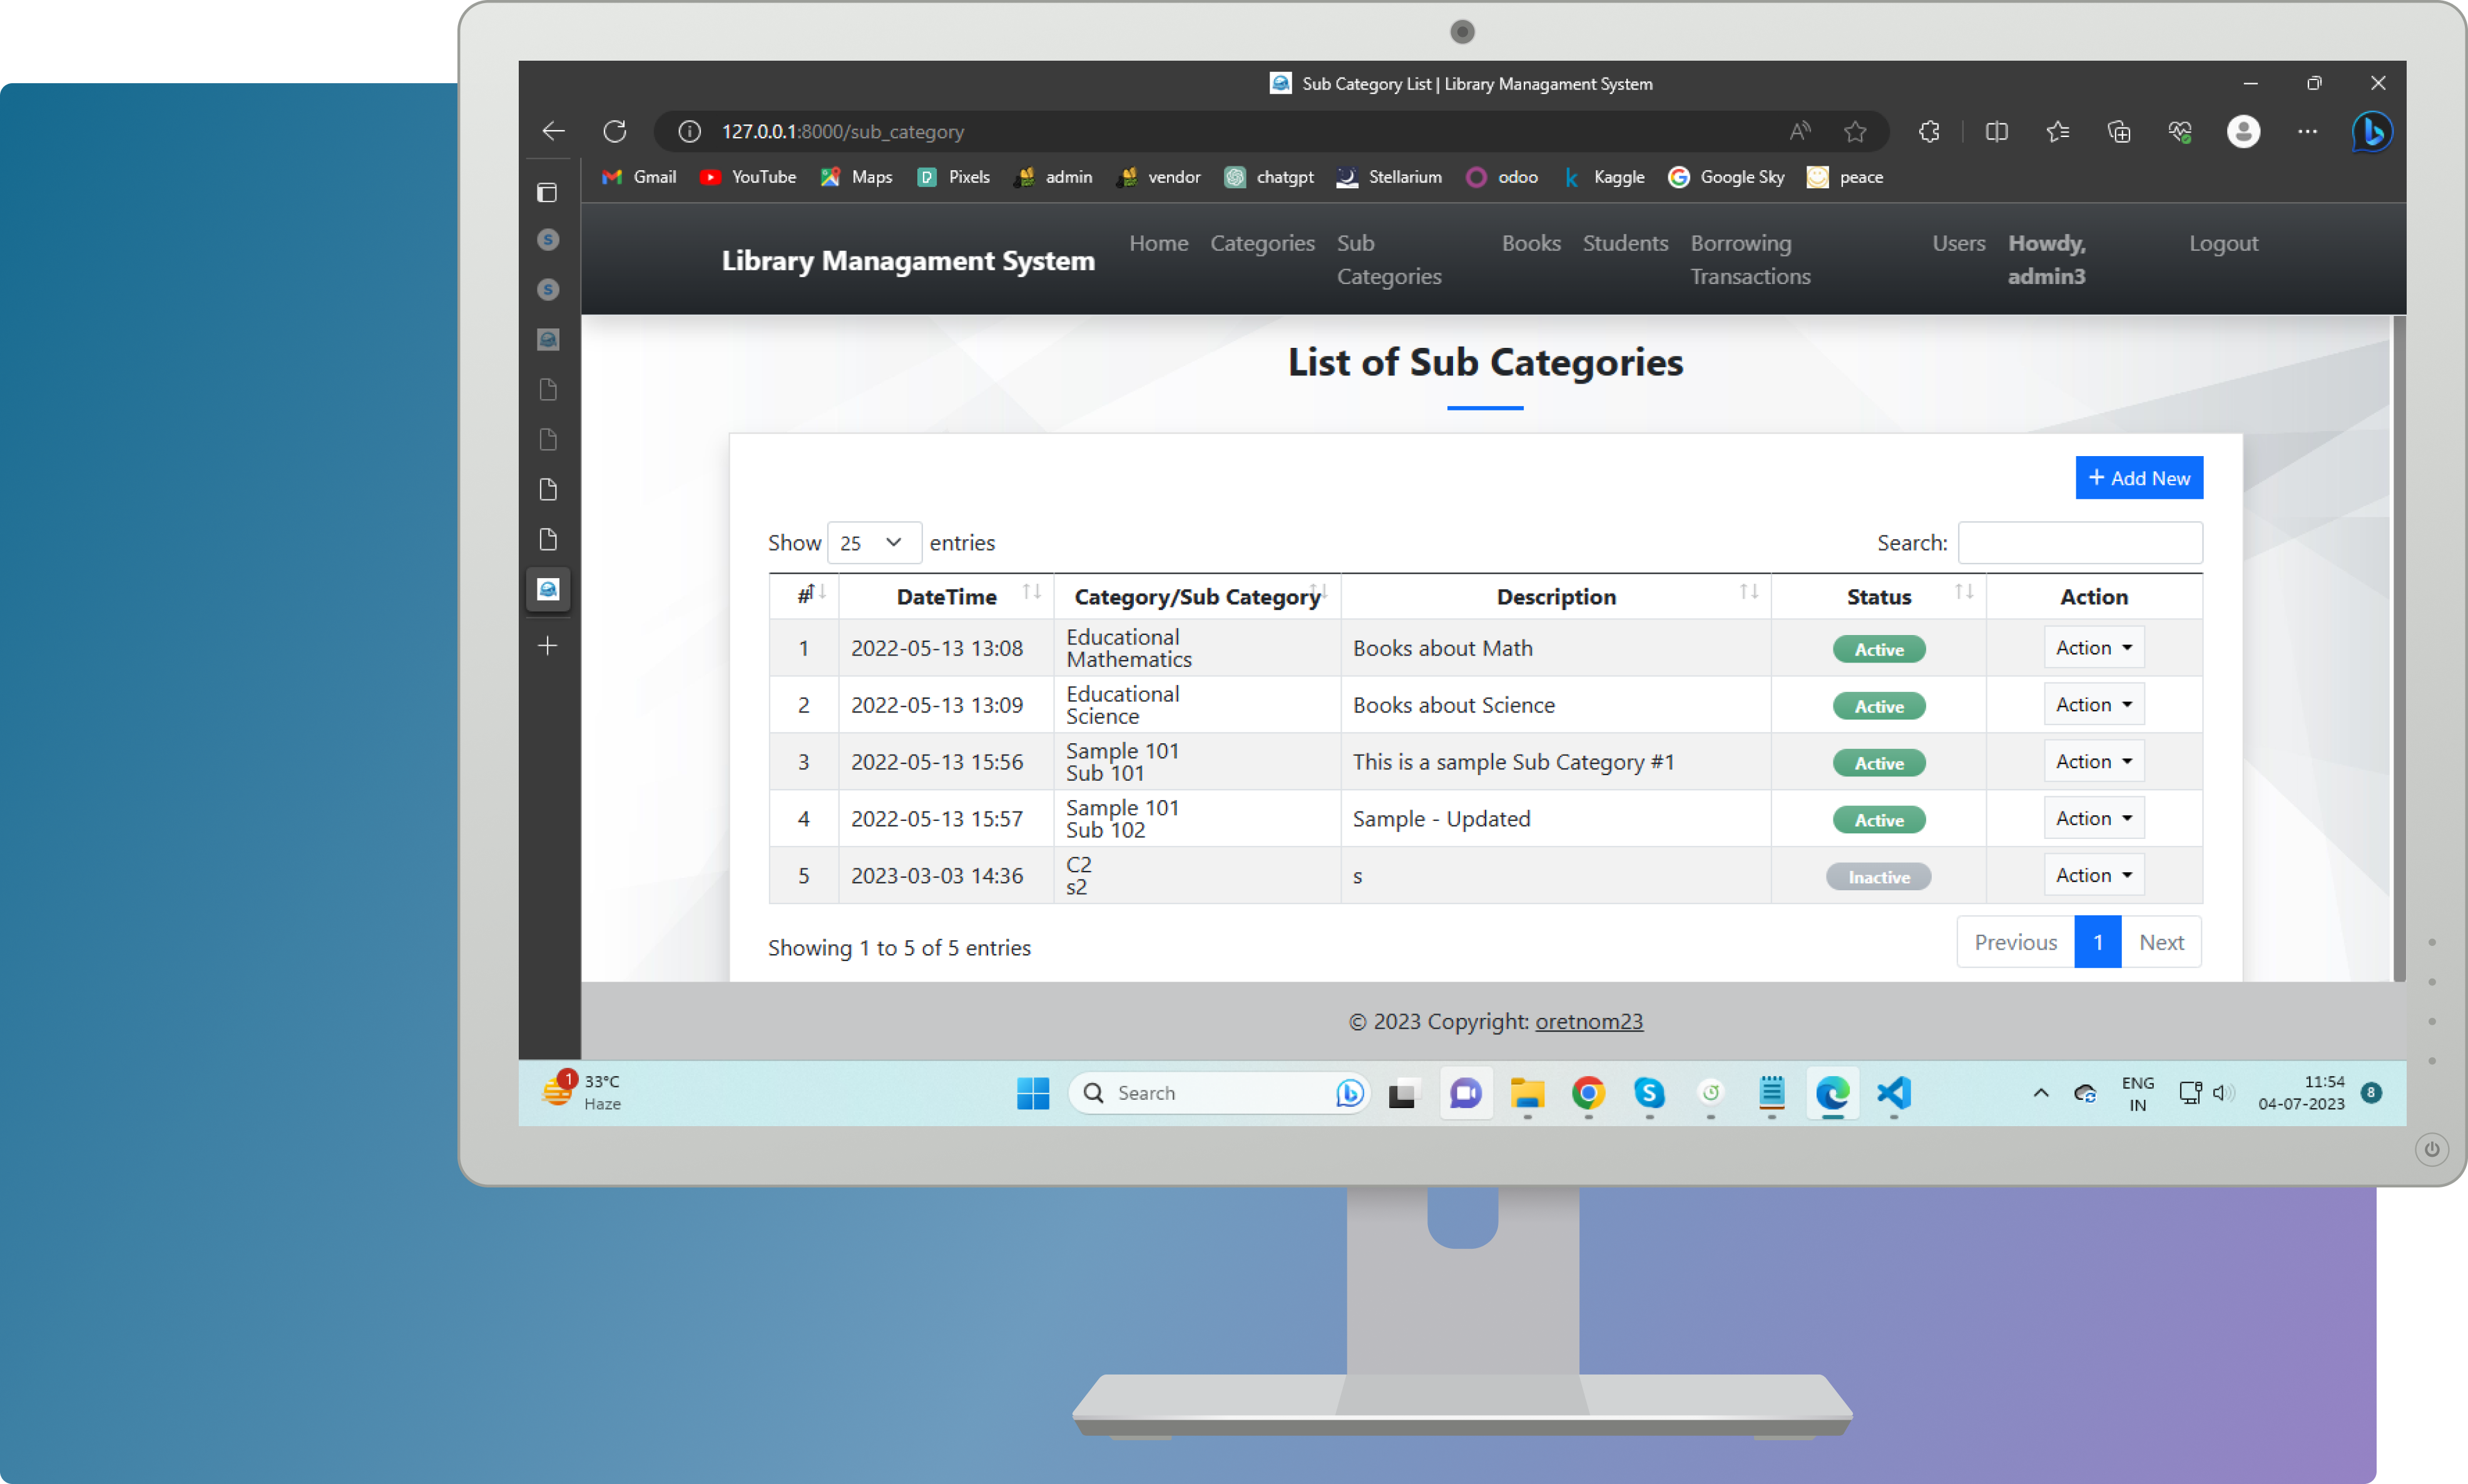Open the Sub Categories menu item
Viewport: 2468px width, 1484px height.
(x=1391, y=259)
